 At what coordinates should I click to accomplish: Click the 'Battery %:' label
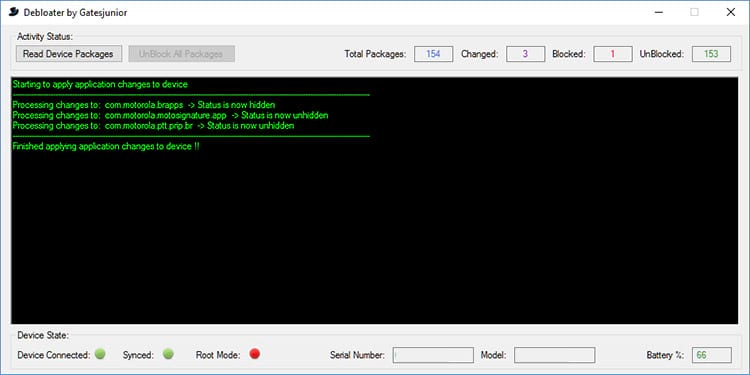(x=665, y=355)
